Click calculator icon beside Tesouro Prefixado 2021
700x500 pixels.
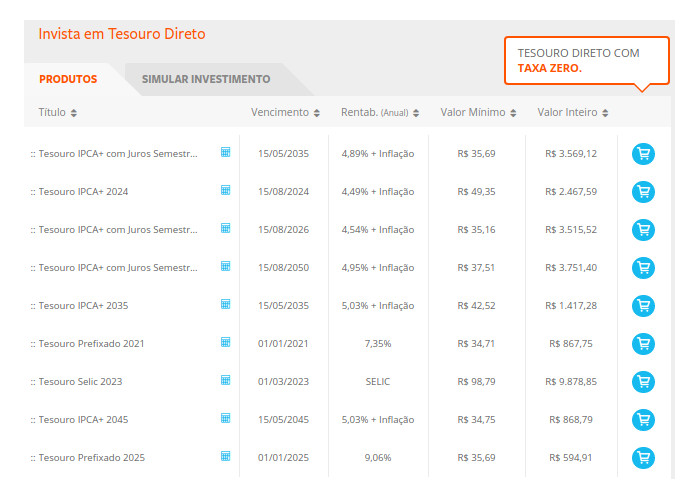[226, 342]
